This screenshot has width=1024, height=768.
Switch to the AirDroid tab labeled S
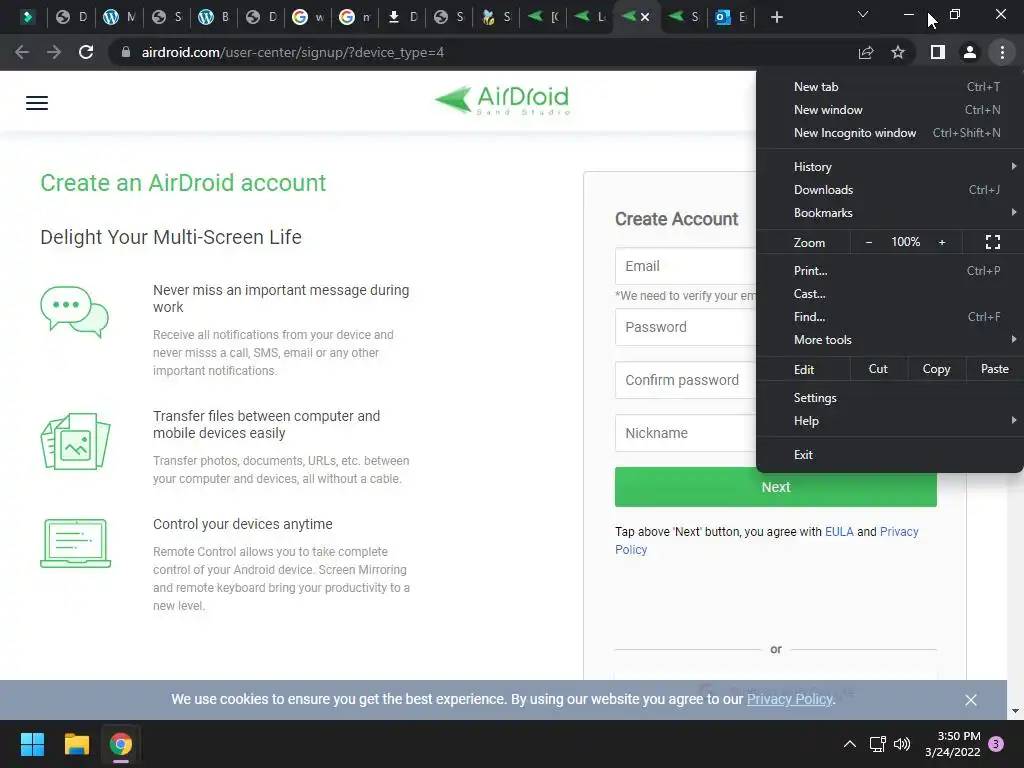(x=684, y=17)
